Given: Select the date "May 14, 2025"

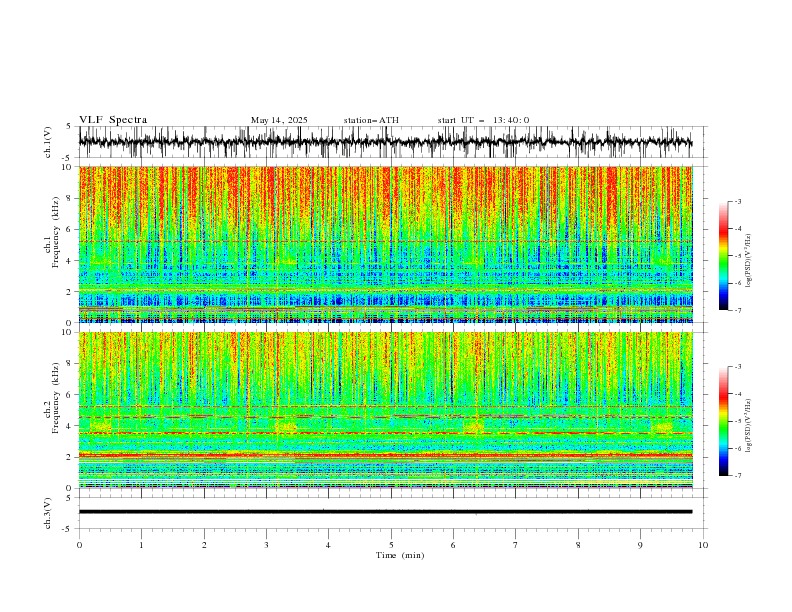Looking at the screenshot, I should (279, 120).
